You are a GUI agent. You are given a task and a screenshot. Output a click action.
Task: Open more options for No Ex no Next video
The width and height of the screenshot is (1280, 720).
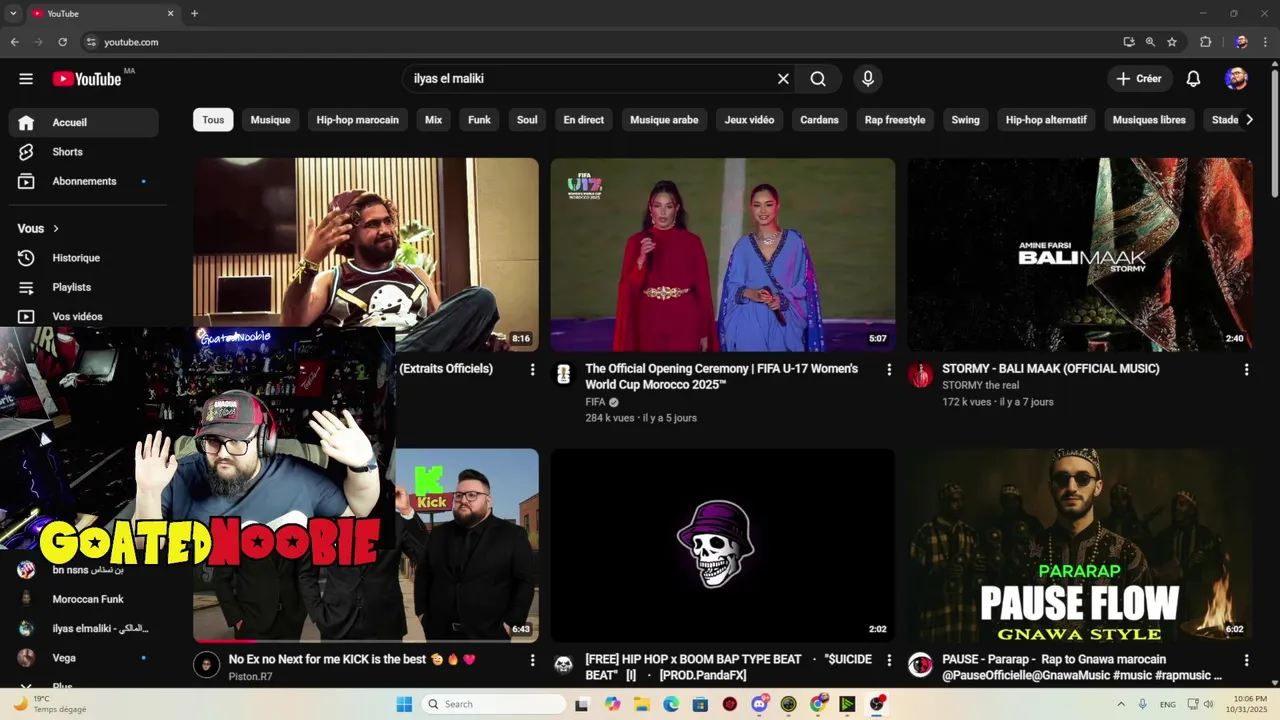click(x=532, y=661)
